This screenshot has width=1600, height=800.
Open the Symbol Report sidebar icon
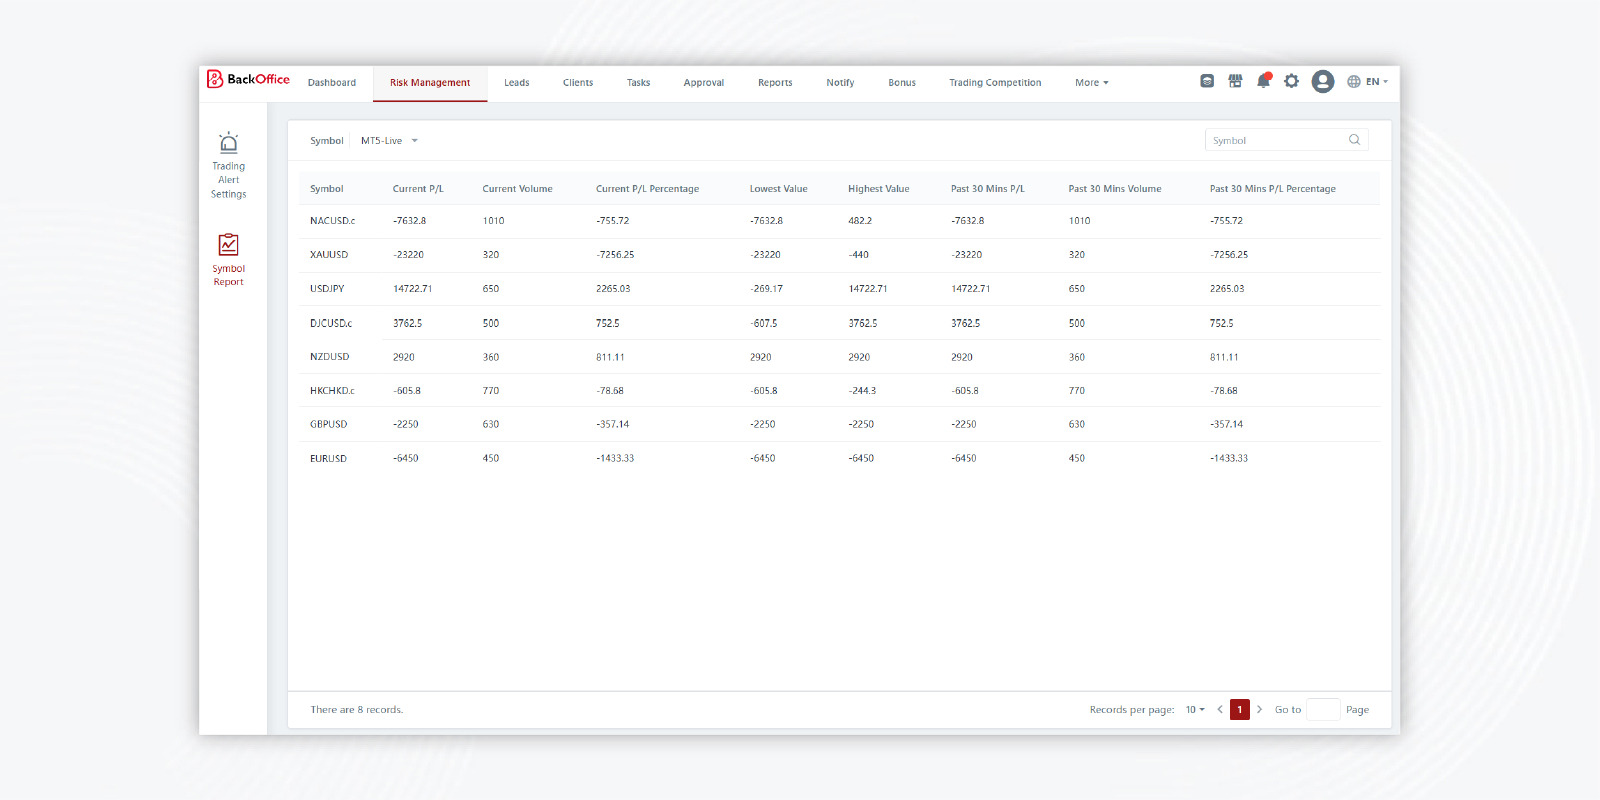228,245
